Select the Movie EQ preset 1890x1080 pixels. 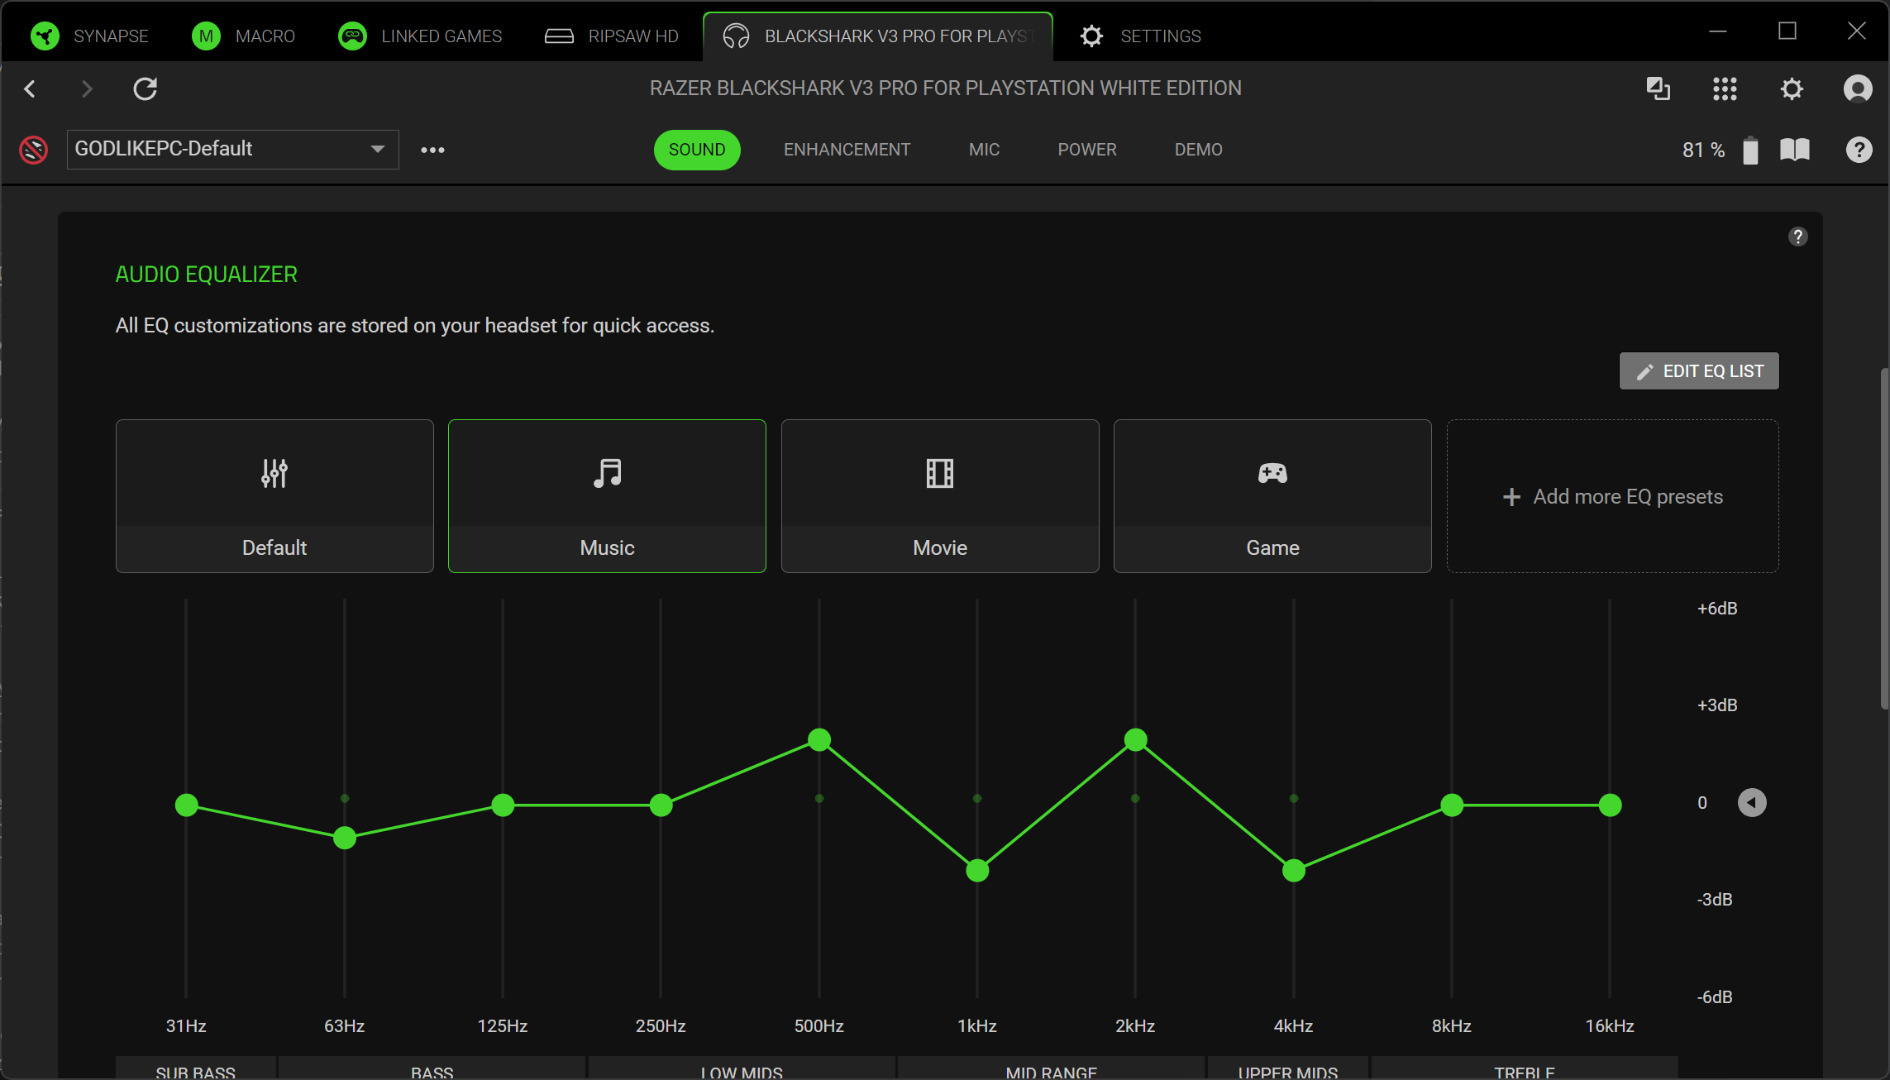[x=939, y=496]
